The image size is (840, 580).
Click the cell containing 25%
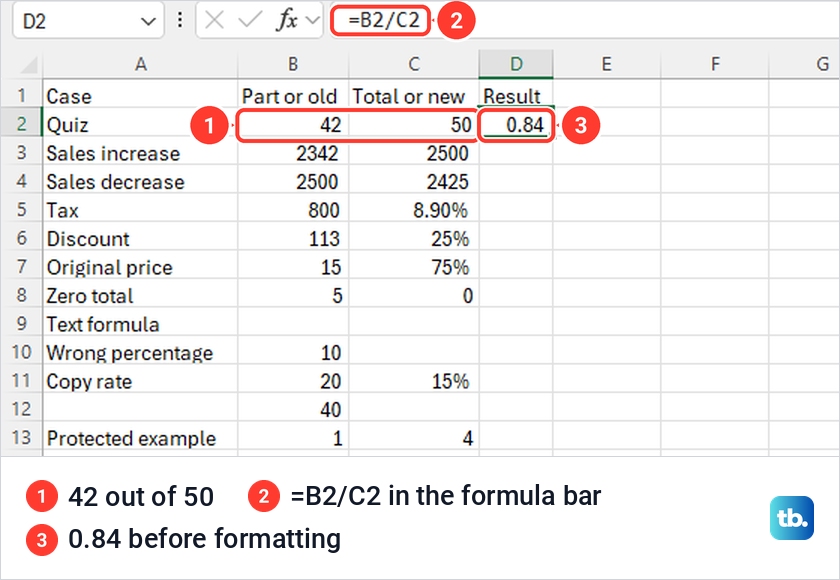tap(414, 238)
